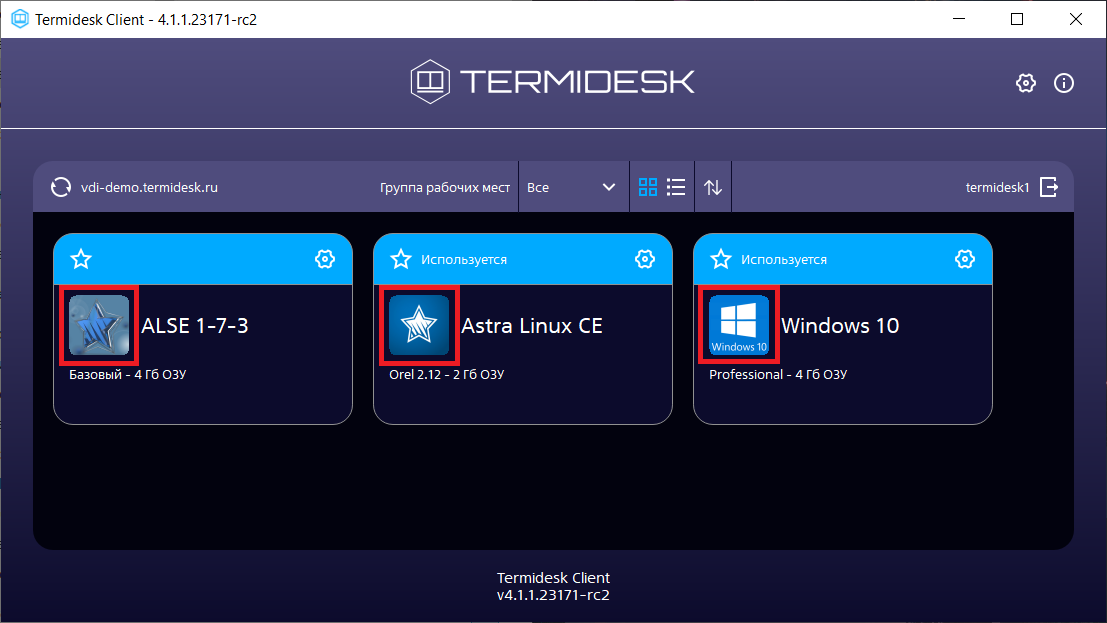Toggle the sort order arrows
Viewport: 1107px width, 623px height.
coord(713,187)
